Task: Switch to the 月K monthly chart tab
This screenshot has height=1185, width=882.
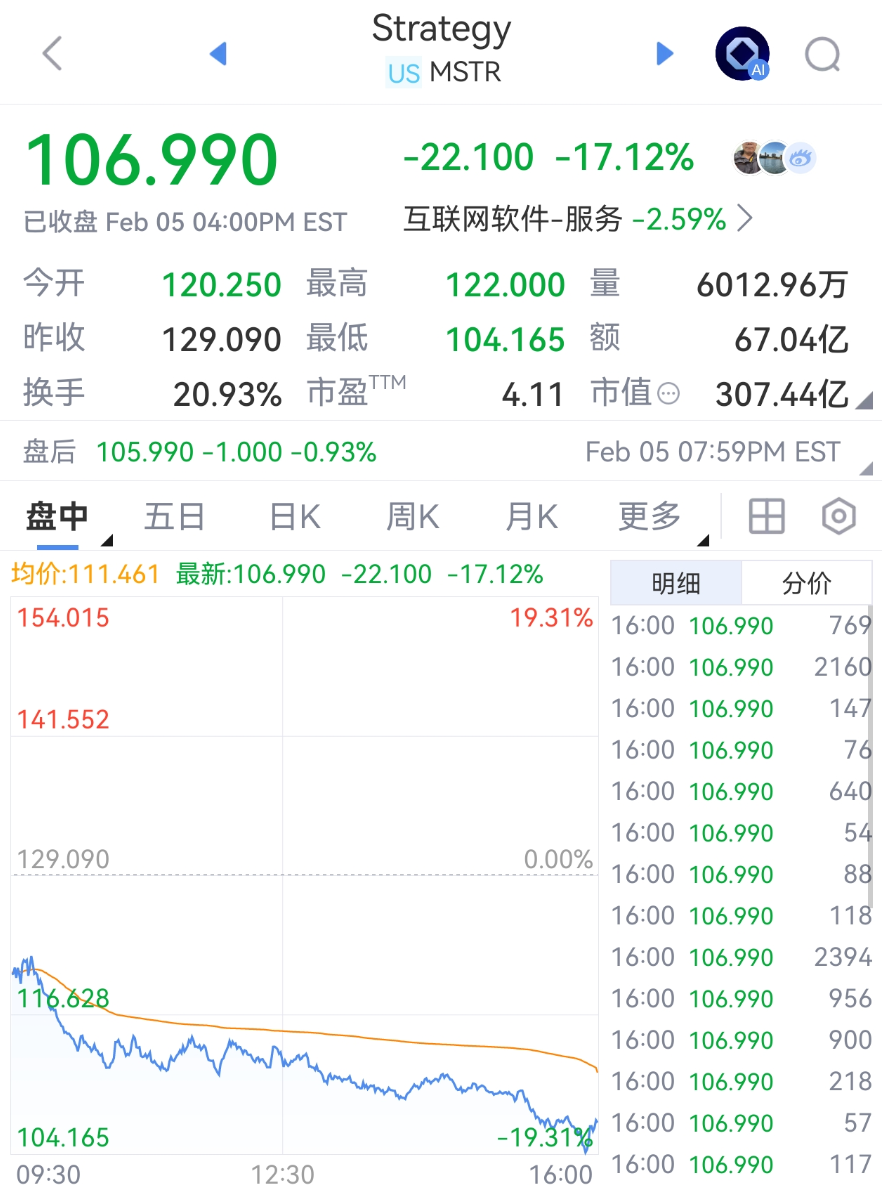Action: coord(529,516)
